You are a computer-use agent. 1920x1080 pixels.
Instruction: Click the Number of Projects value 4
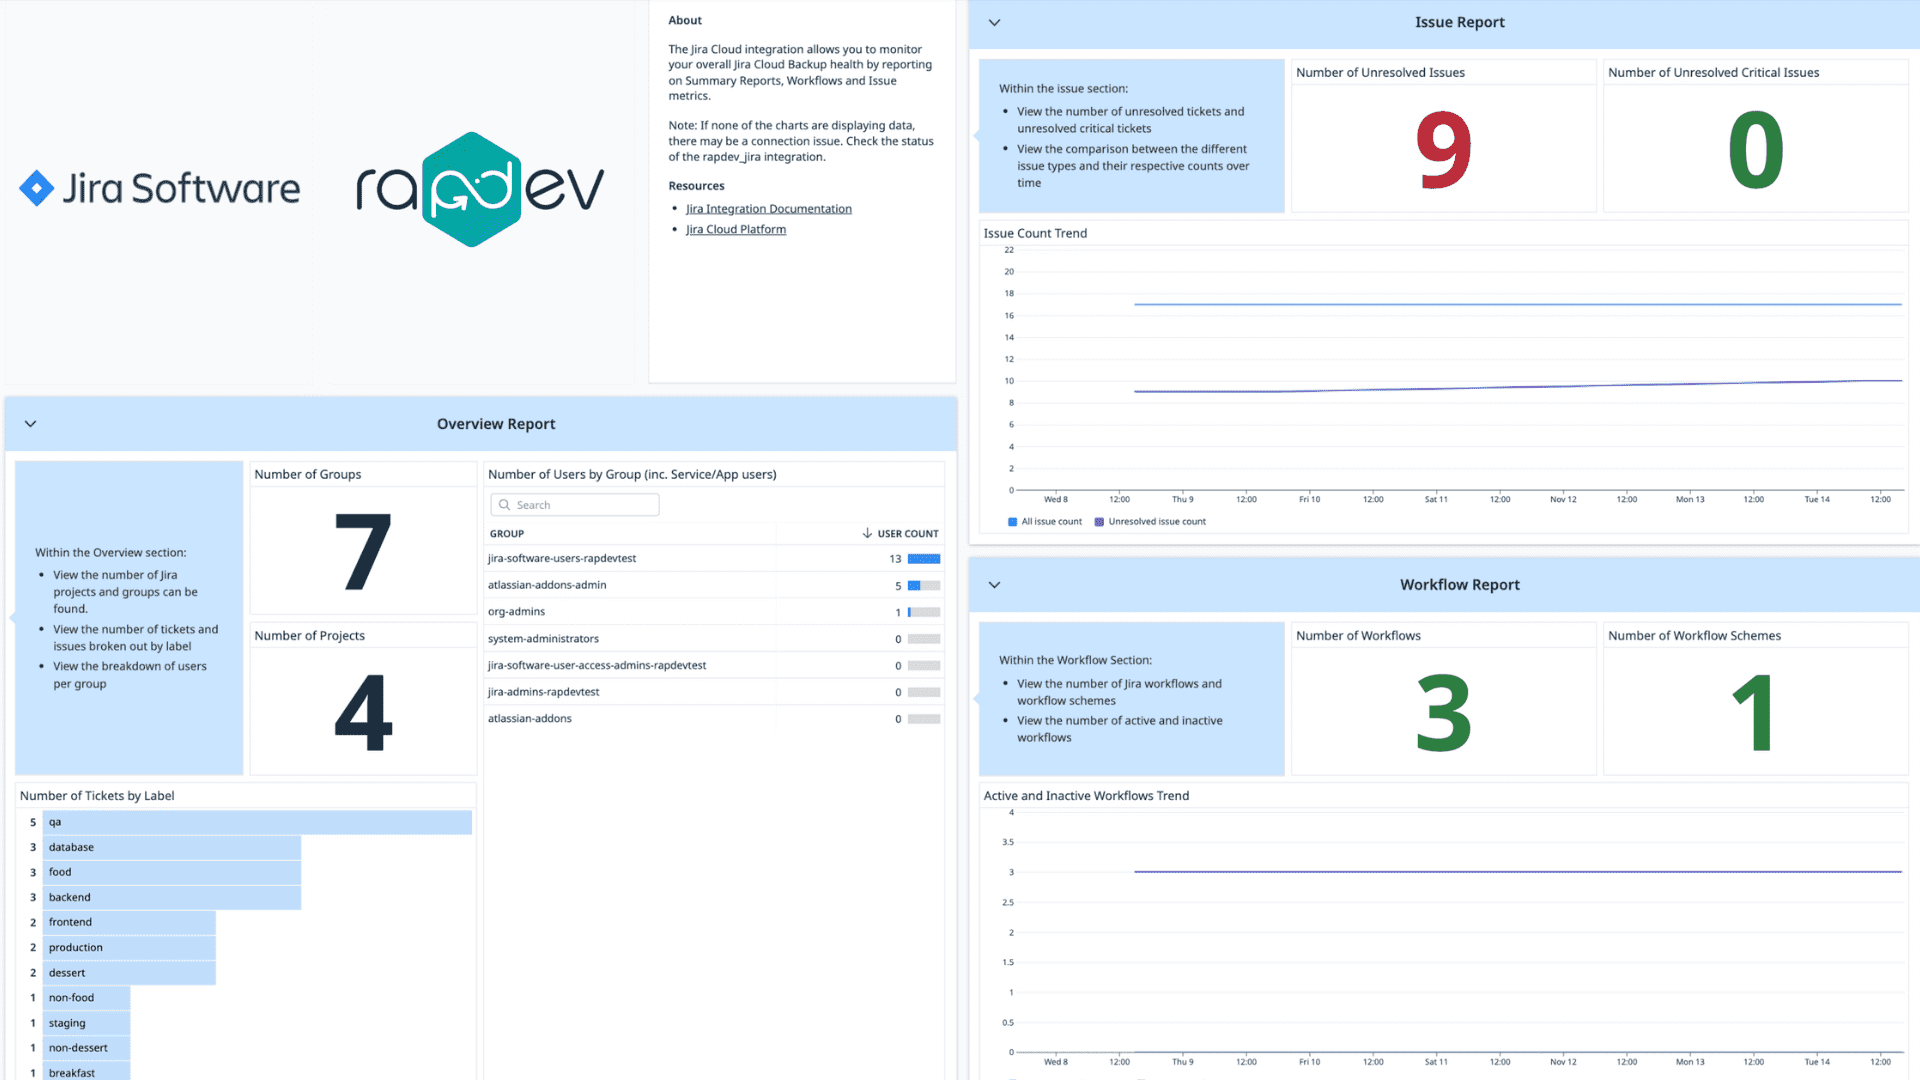[363, 712]
